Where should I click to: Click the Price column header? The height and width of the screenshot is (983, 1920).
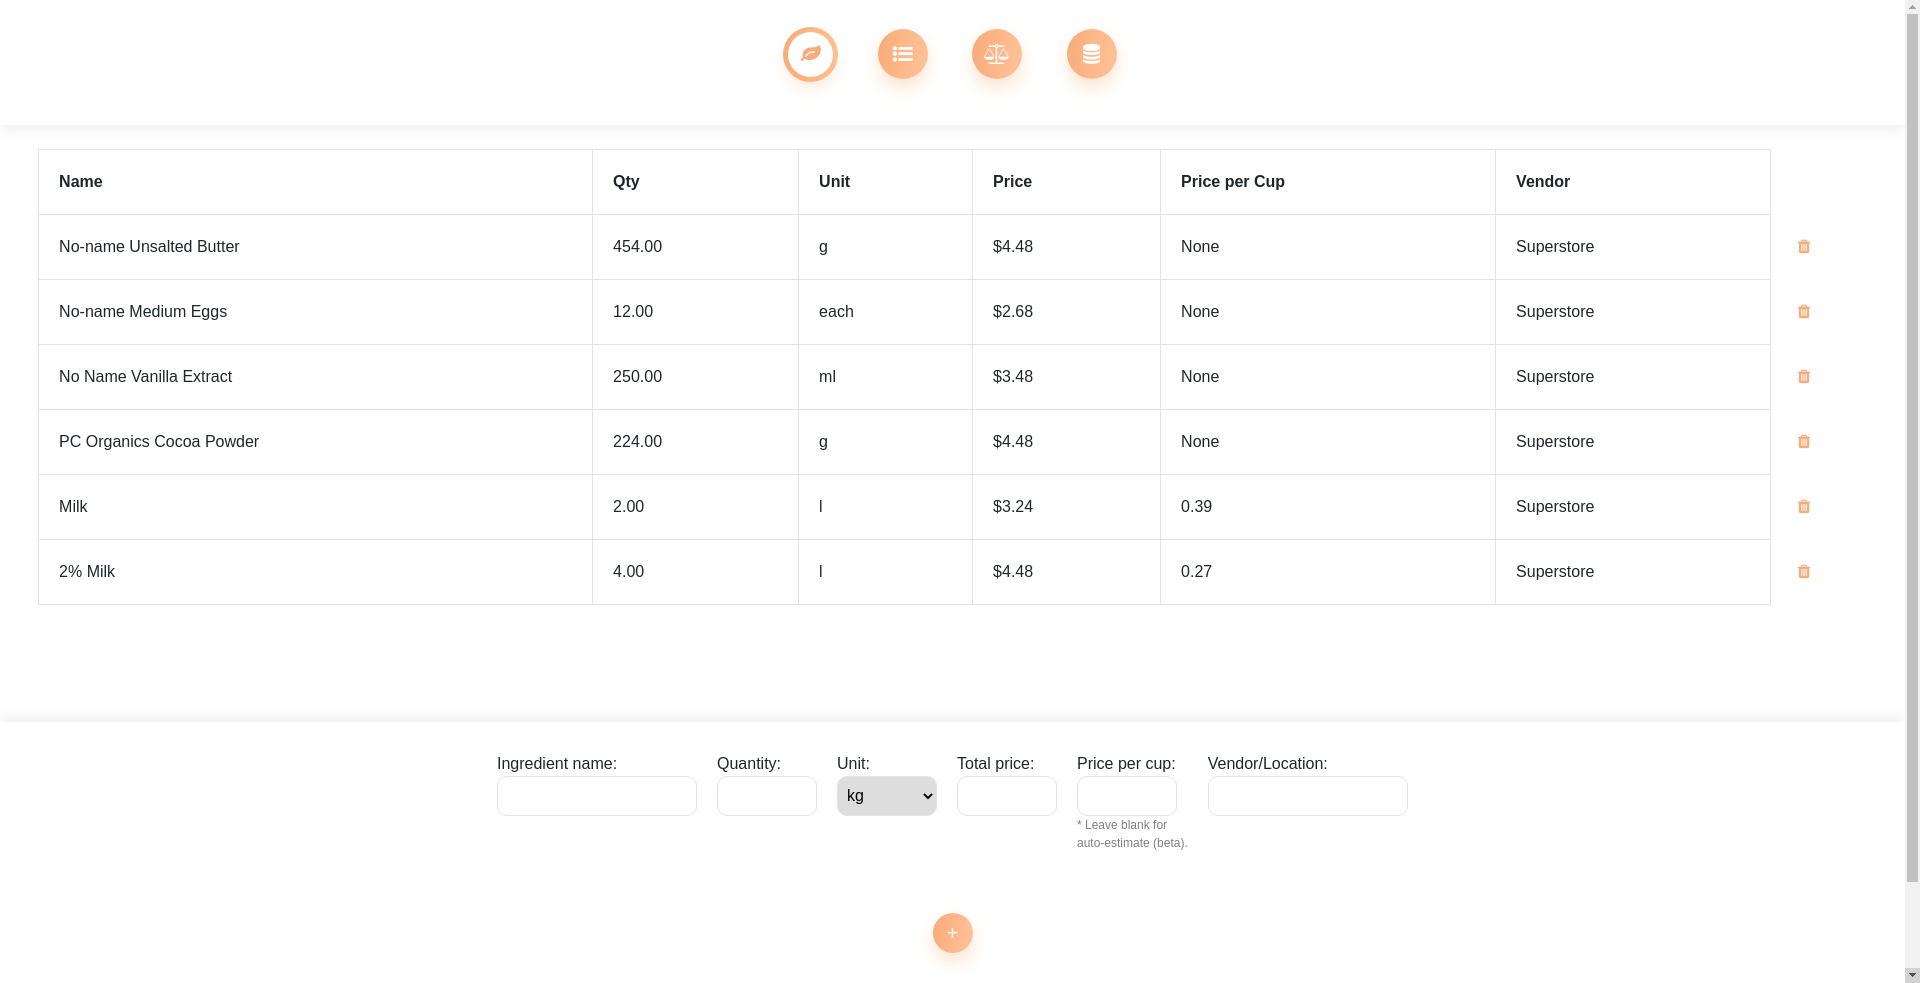click(x=1067, y=182)
